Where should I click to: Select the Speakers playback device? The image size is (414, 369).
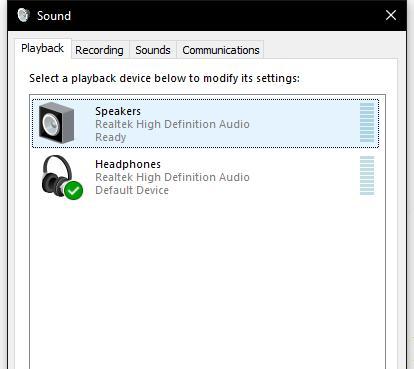[205, 123]
